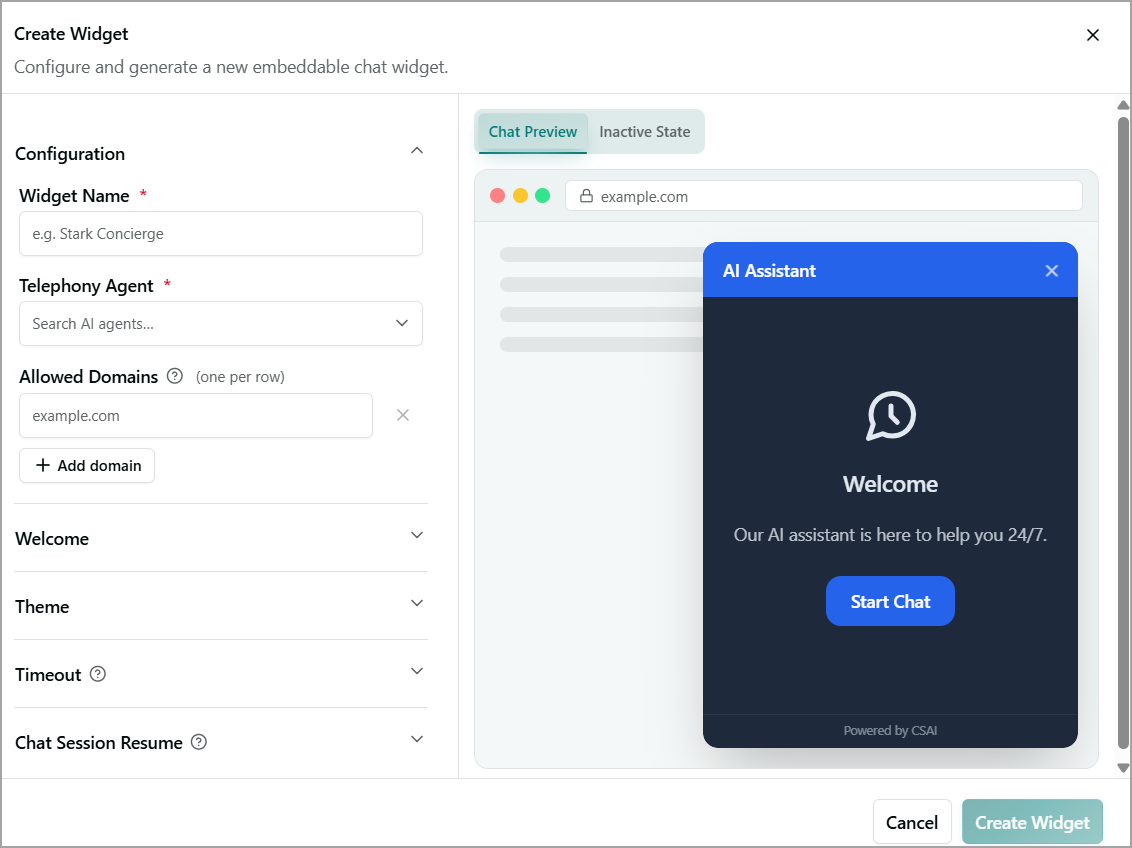This screenshot has height=848, width=1132.
Task: Expand the Timeout section chevron
Action: click(417, 671)
